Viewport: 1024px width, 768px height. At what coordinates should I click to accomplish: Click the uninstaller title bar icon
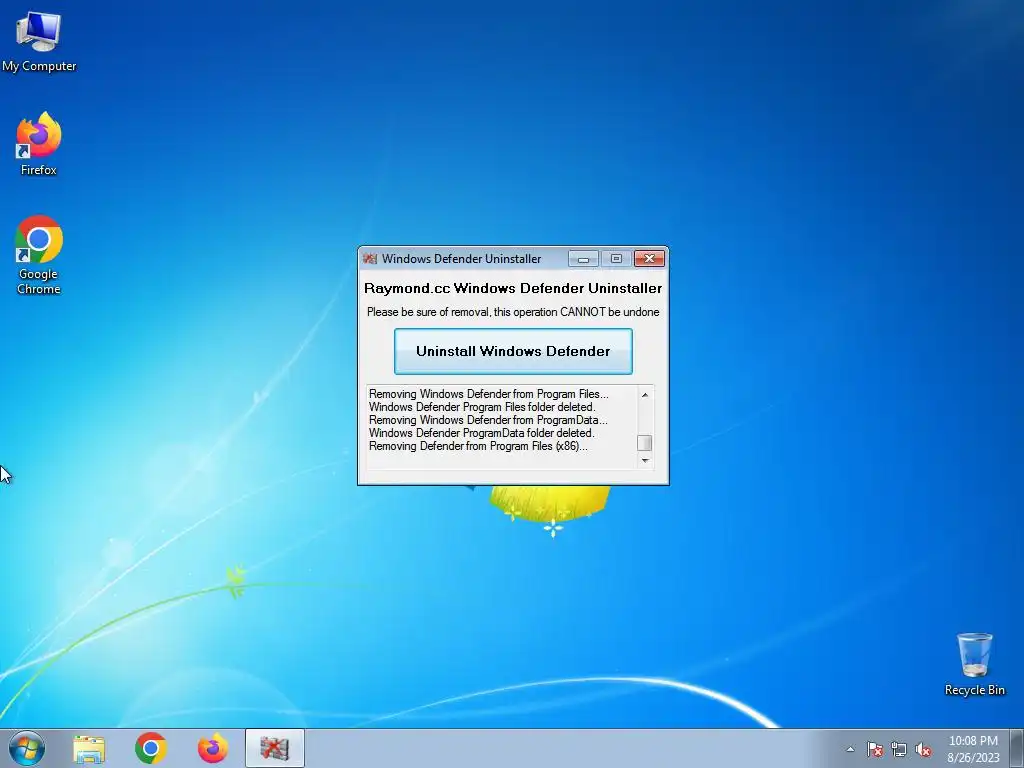(370, 259)
